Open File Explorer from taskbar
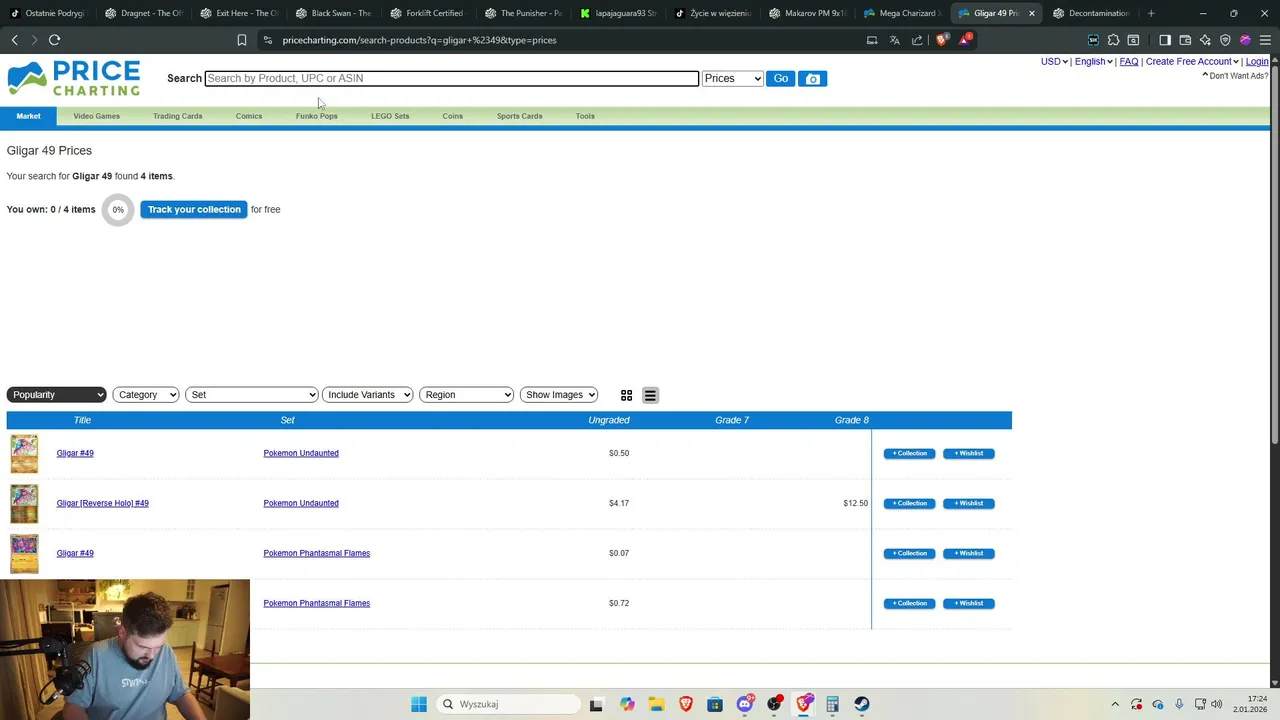 656,704
